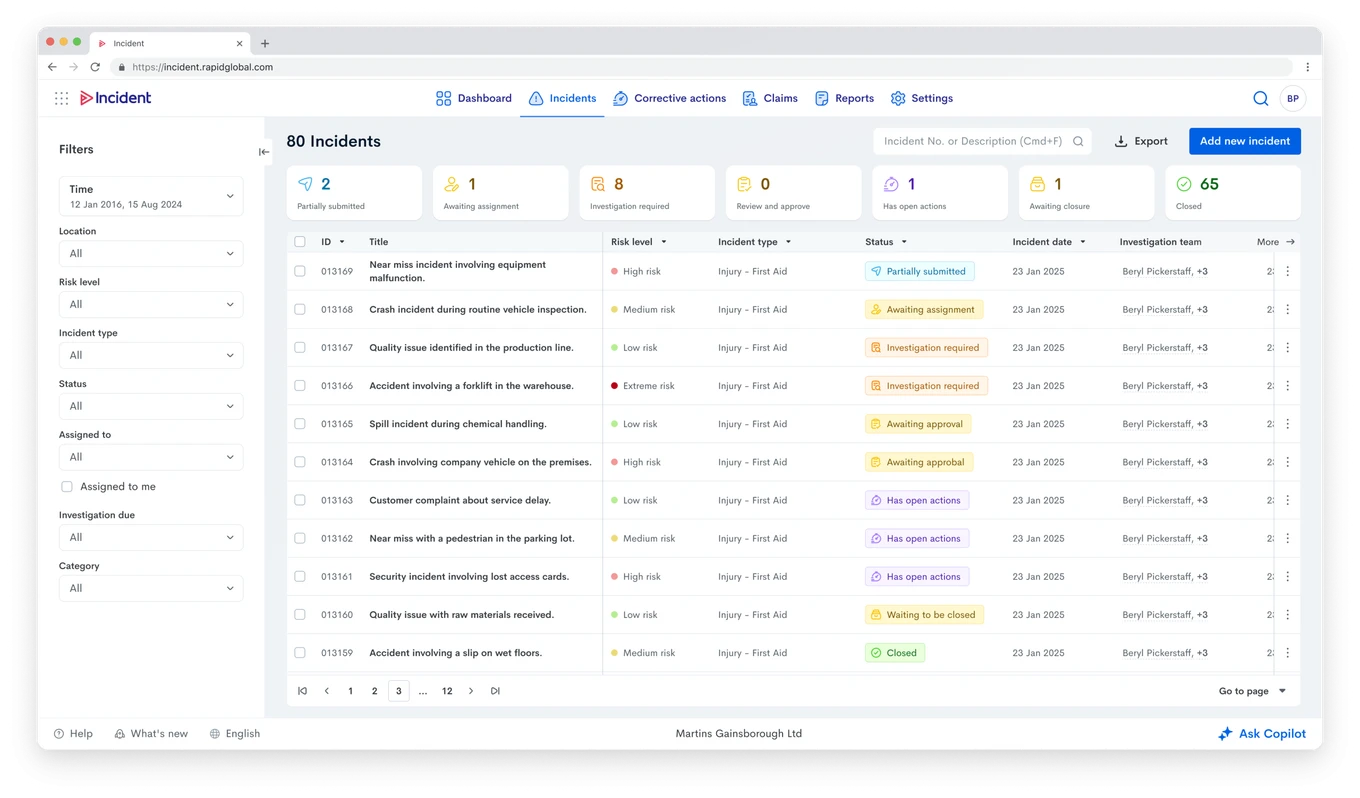Open the BP user avatar

coord(1293,98)
